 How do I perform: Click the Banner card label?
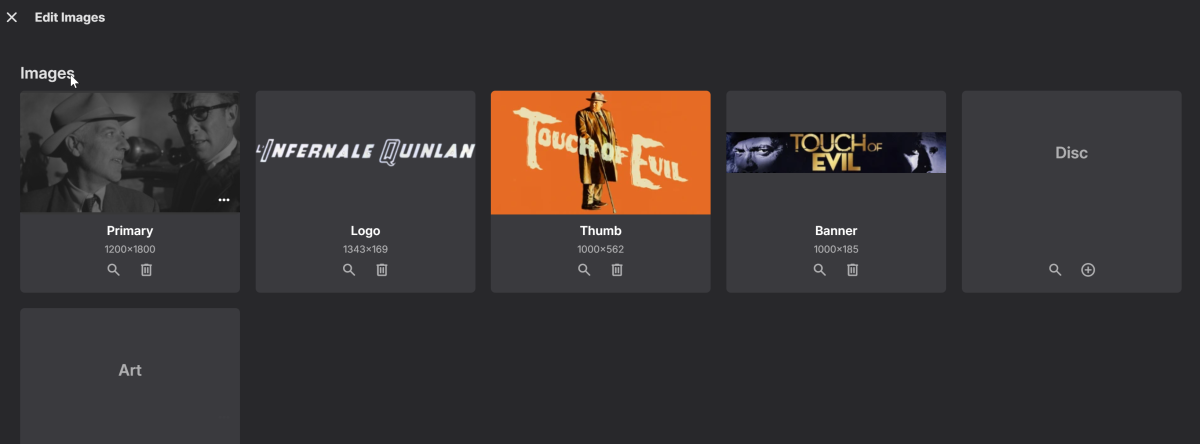(x=836, y=231)
